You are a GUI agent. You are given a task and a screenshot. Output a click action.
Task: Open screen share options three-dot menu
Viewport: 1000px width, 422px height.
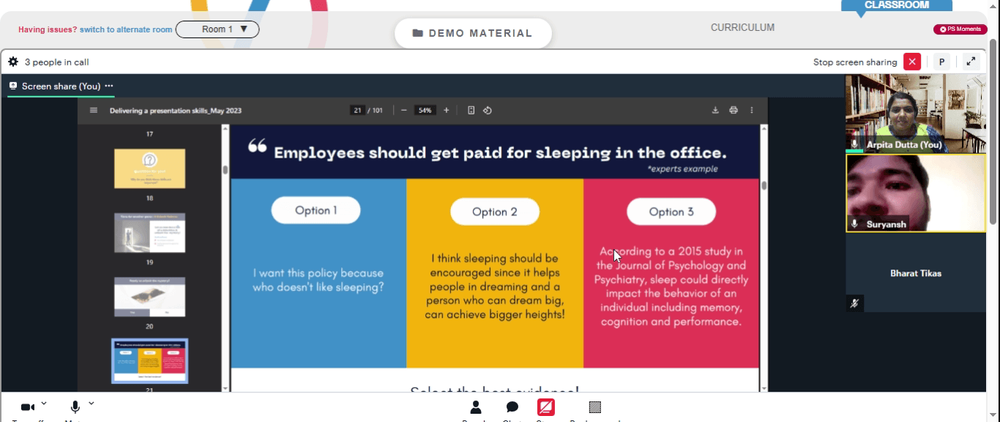pyautogui.click(x=109, y=86)
